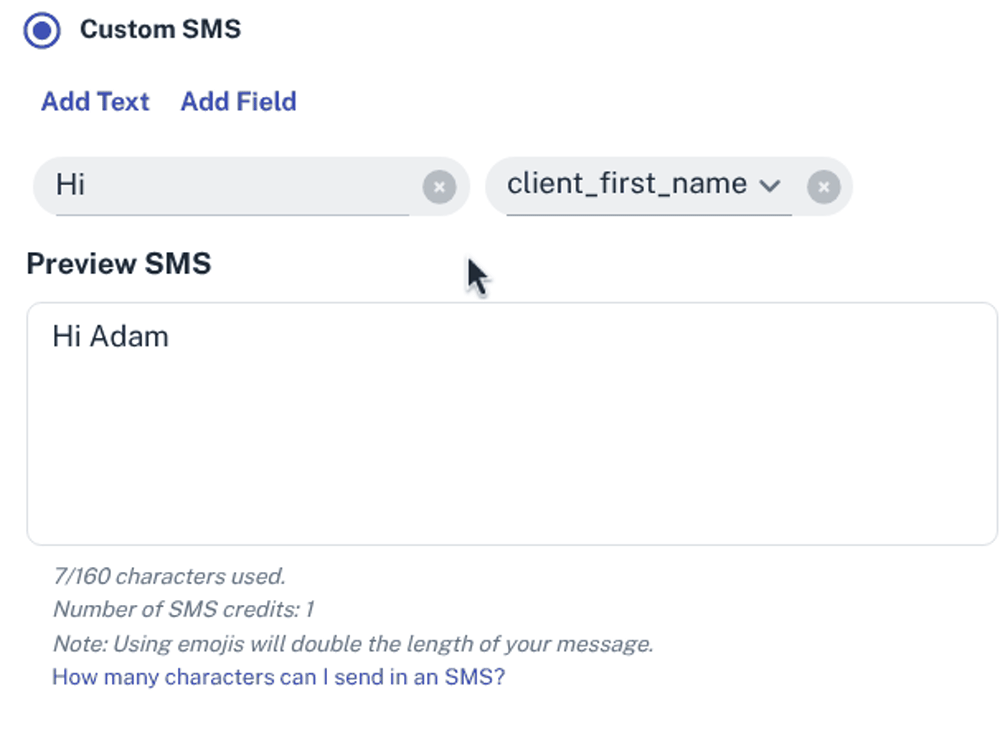Click into the "Hi" text input

coord(230,185)
